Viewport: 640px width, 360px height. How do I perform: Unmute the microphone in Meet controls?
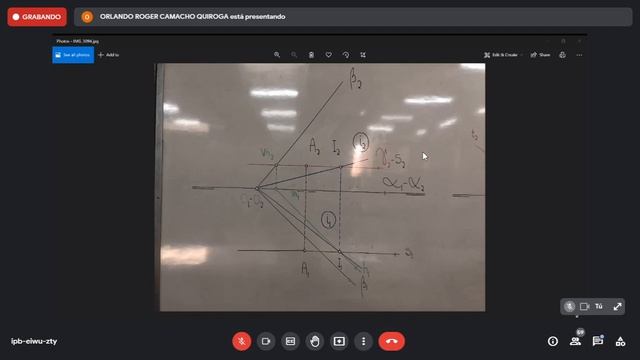click(x=242, y=341)
